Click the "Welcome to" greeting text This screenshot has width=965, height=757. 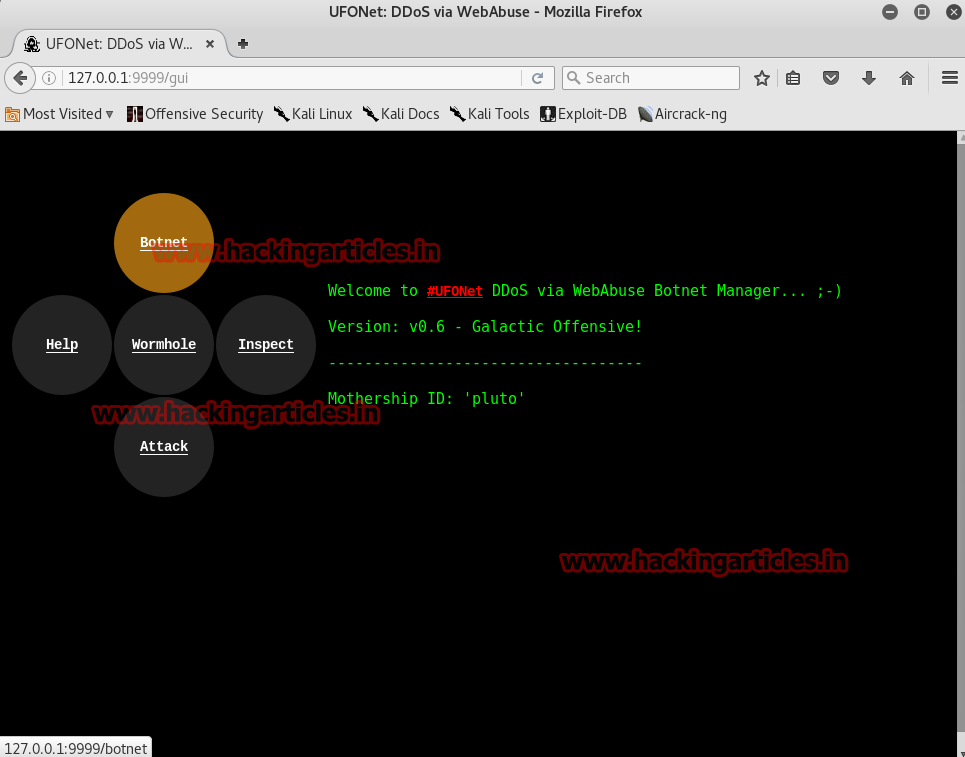(x=373, y=291)
